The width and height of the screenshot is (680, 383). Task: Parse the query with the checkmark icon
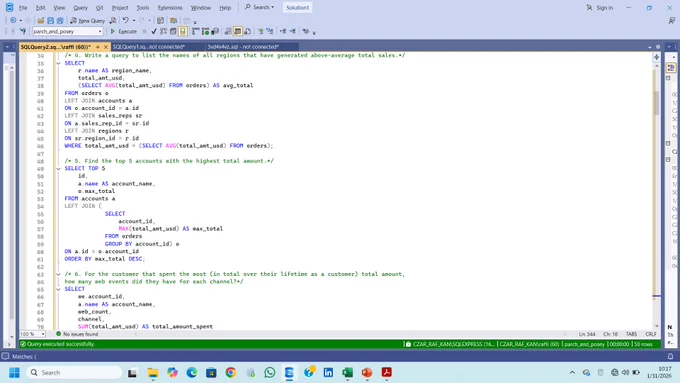[154, 31]
